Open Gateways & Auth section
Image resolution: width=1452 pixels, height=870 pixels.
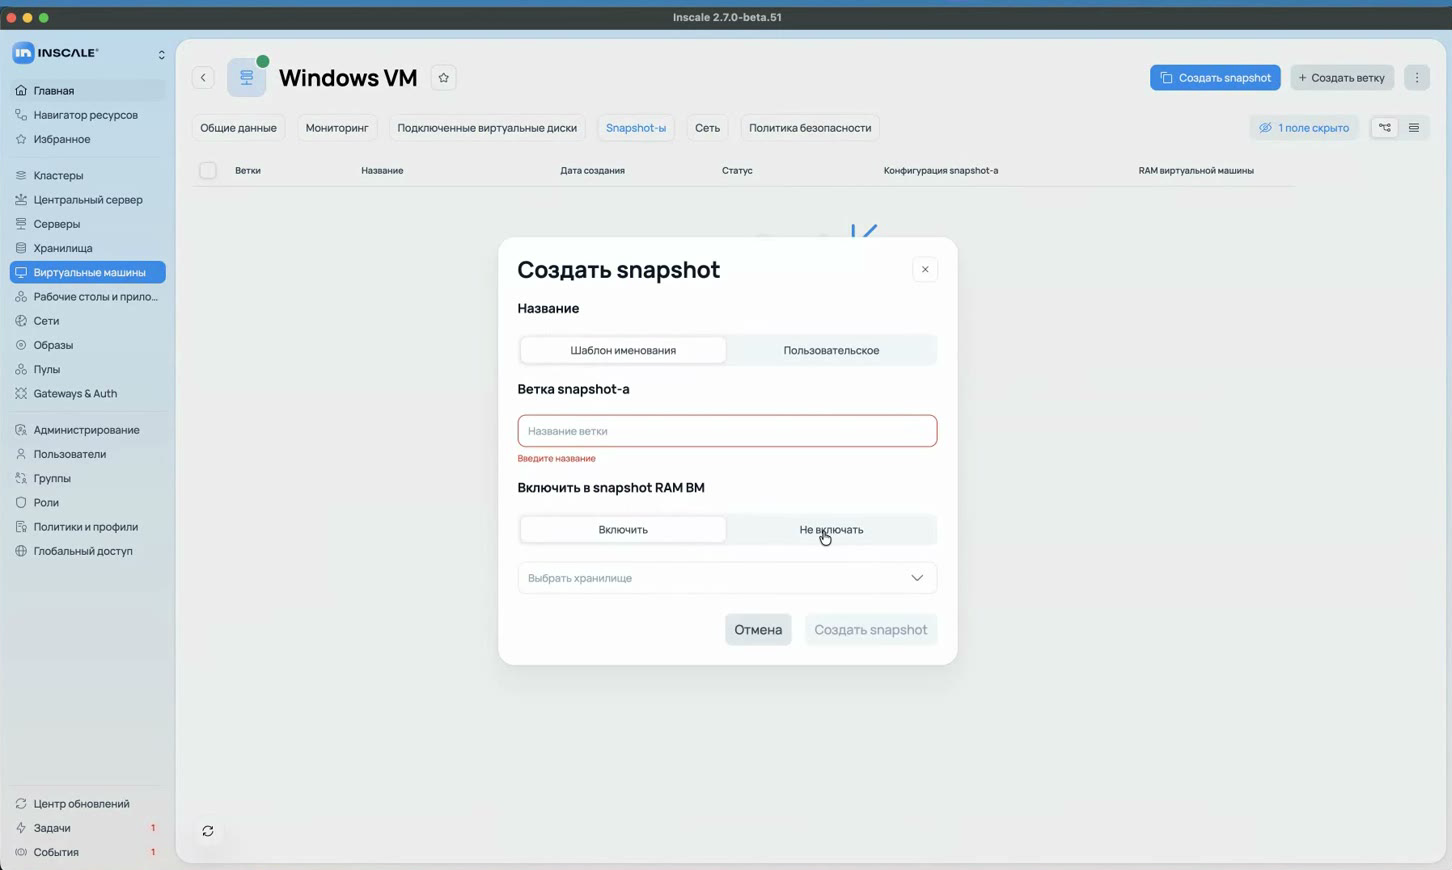tap(88, 394)
